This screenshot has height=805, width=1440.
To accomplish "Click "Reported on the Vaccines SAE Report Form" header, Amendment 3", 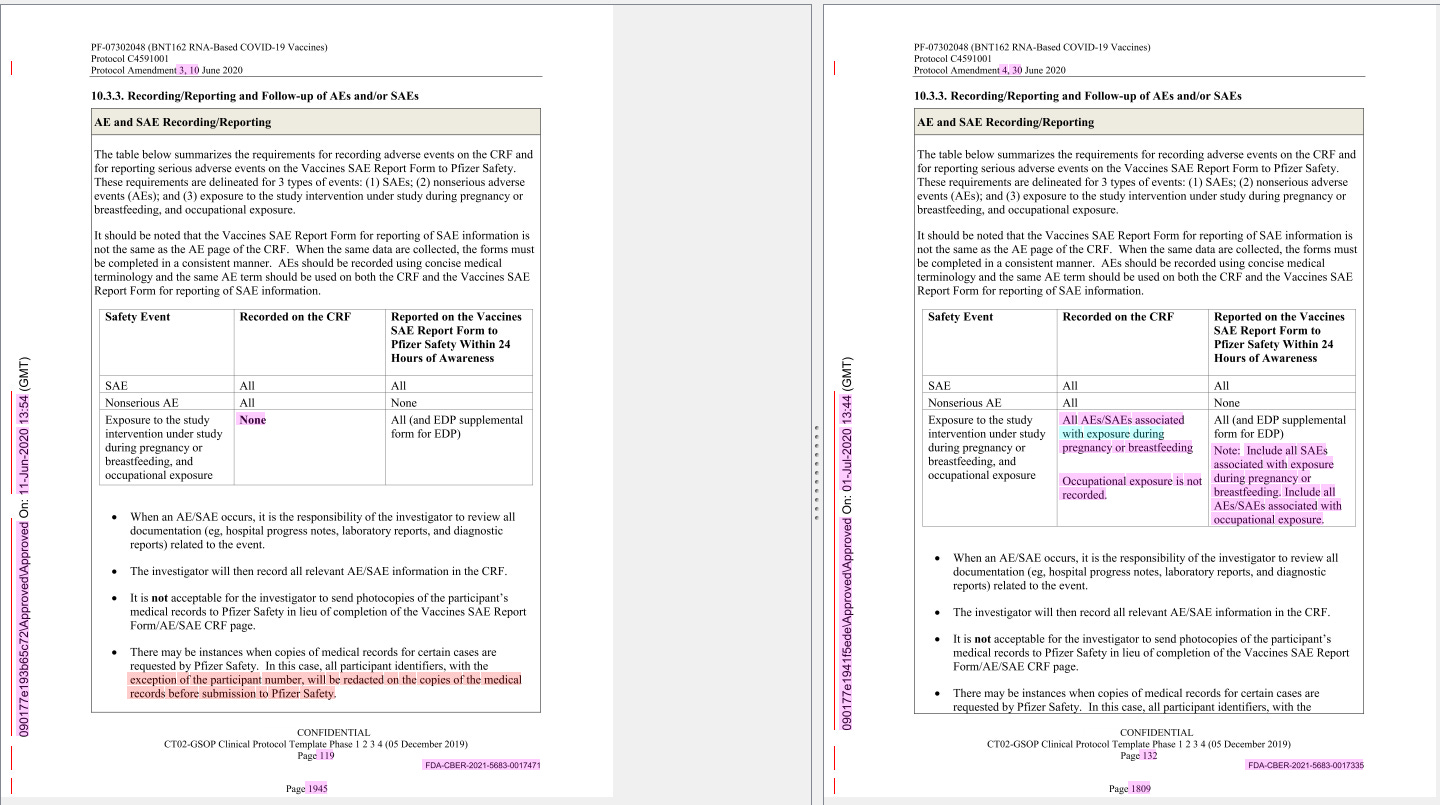I will coord(457,337).
